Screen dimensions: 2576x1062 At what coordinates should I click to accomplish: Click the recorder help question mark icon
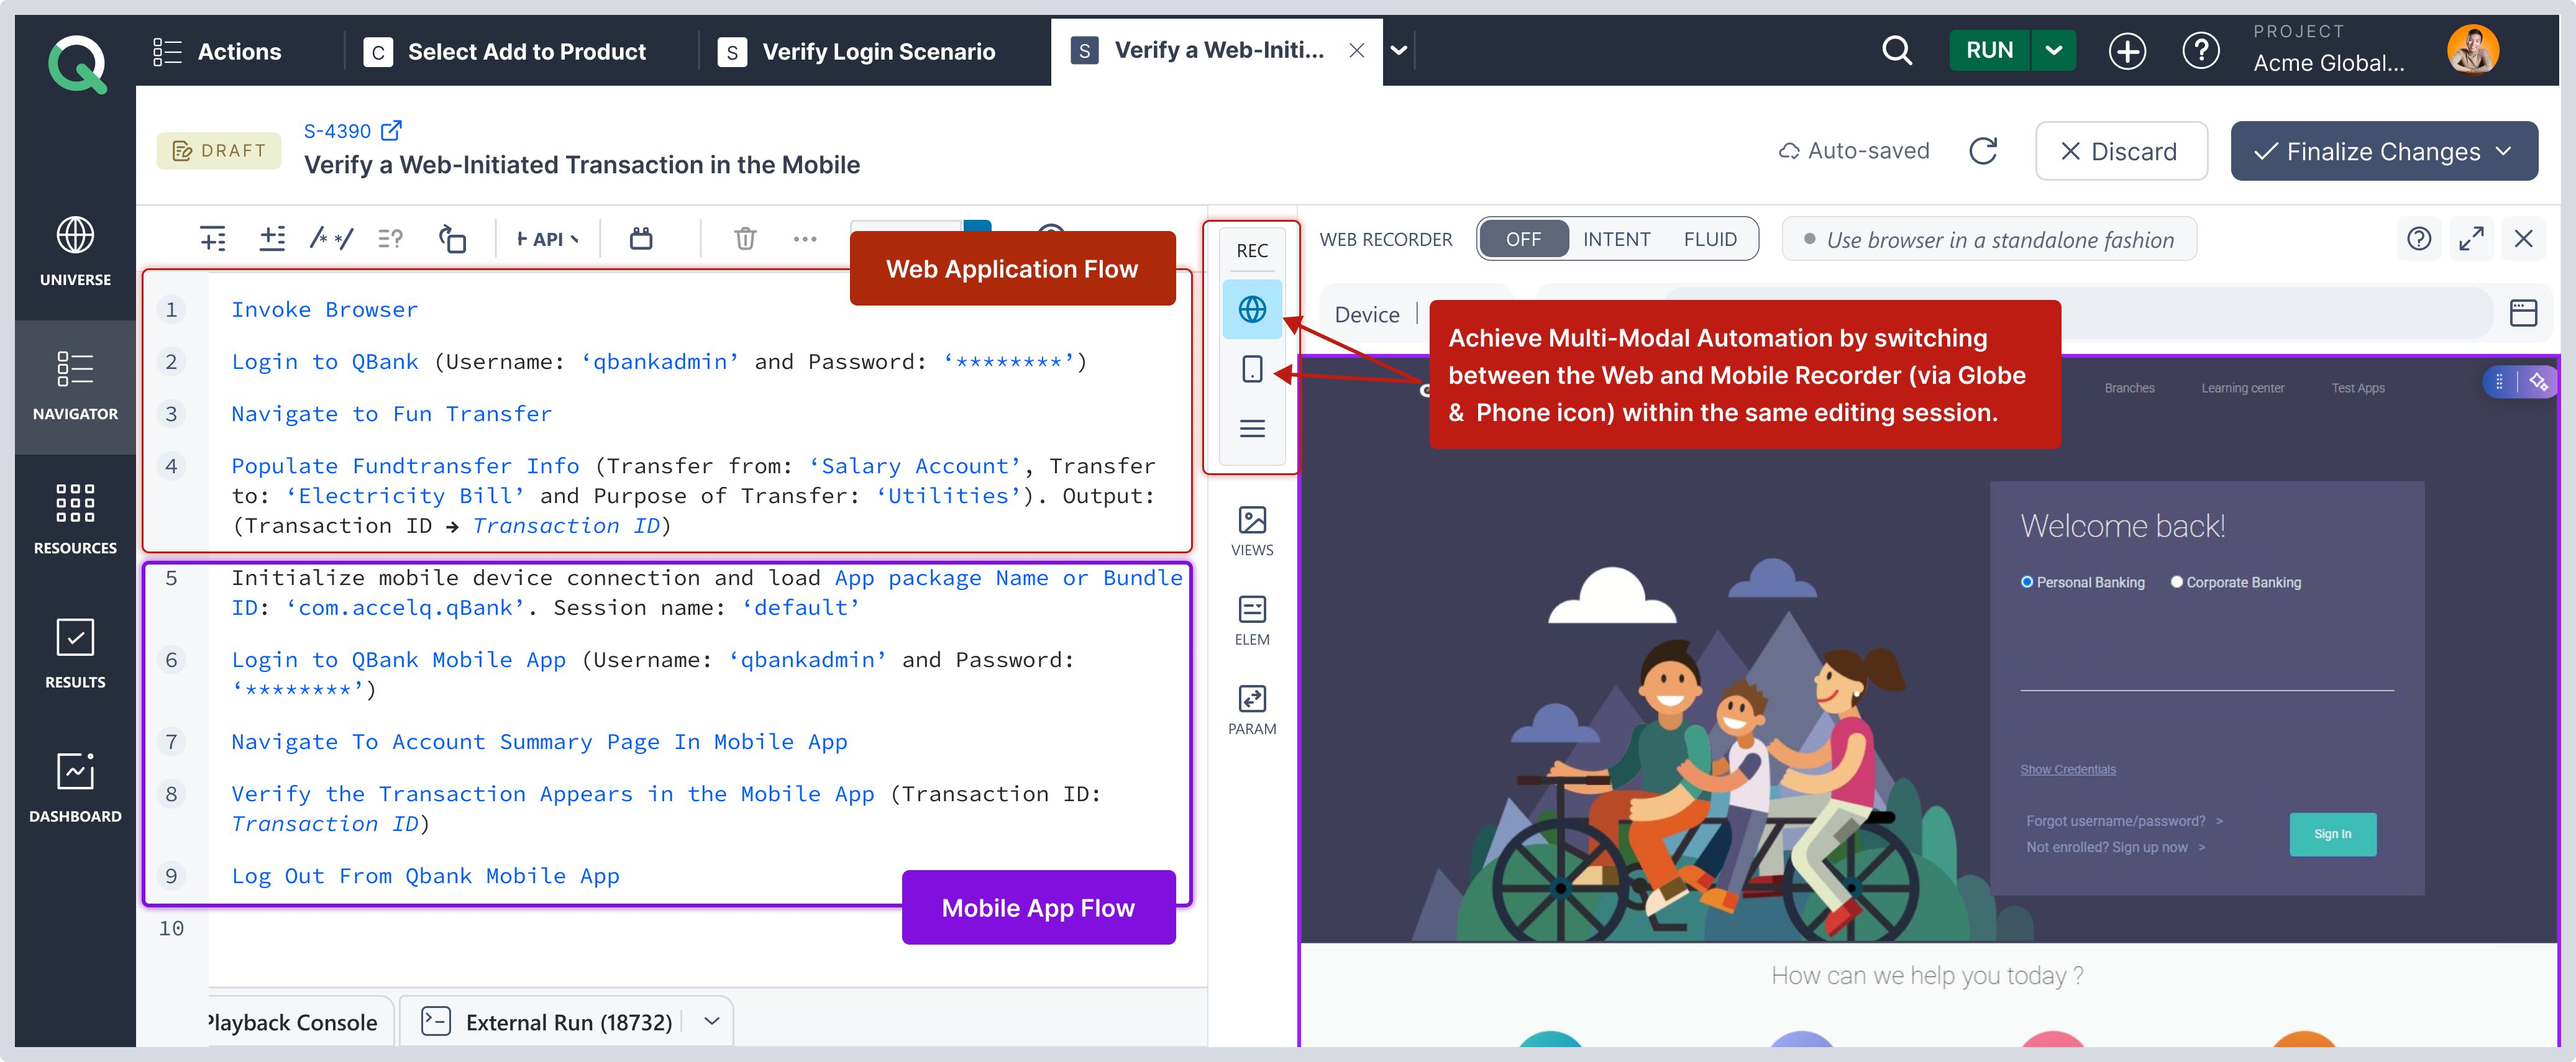(2418, 238)
